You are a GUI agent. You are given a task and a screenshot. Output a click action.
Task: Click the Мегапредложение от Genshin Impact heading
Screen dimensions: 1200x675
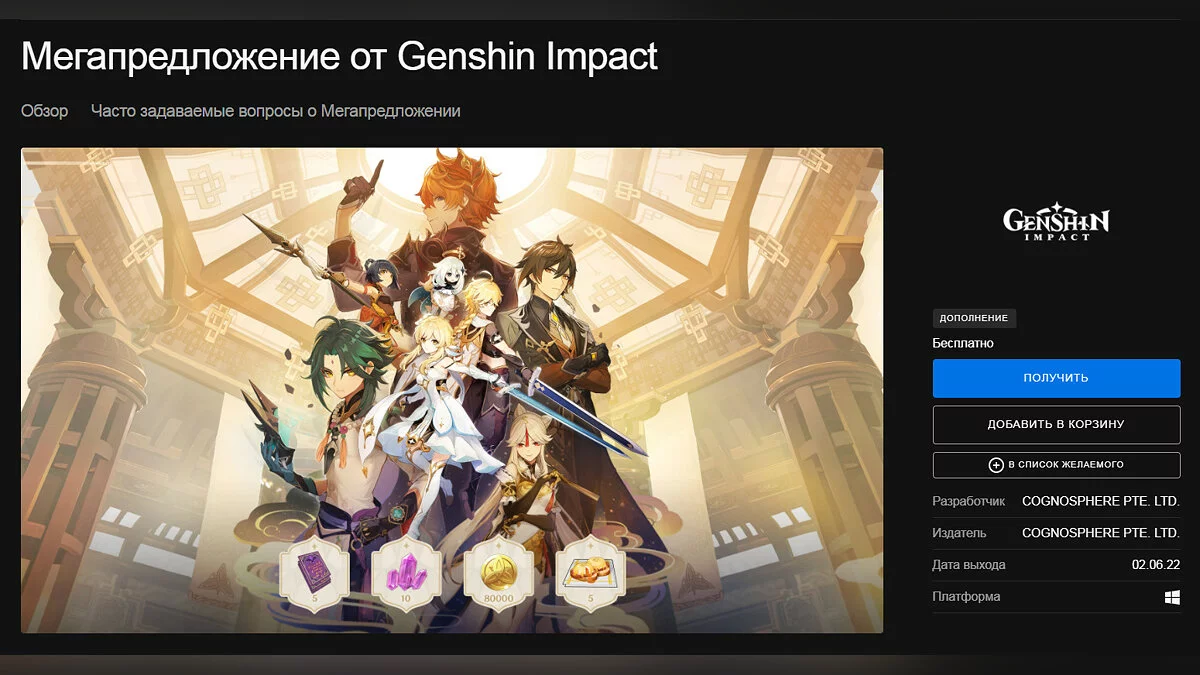point(340,57)
